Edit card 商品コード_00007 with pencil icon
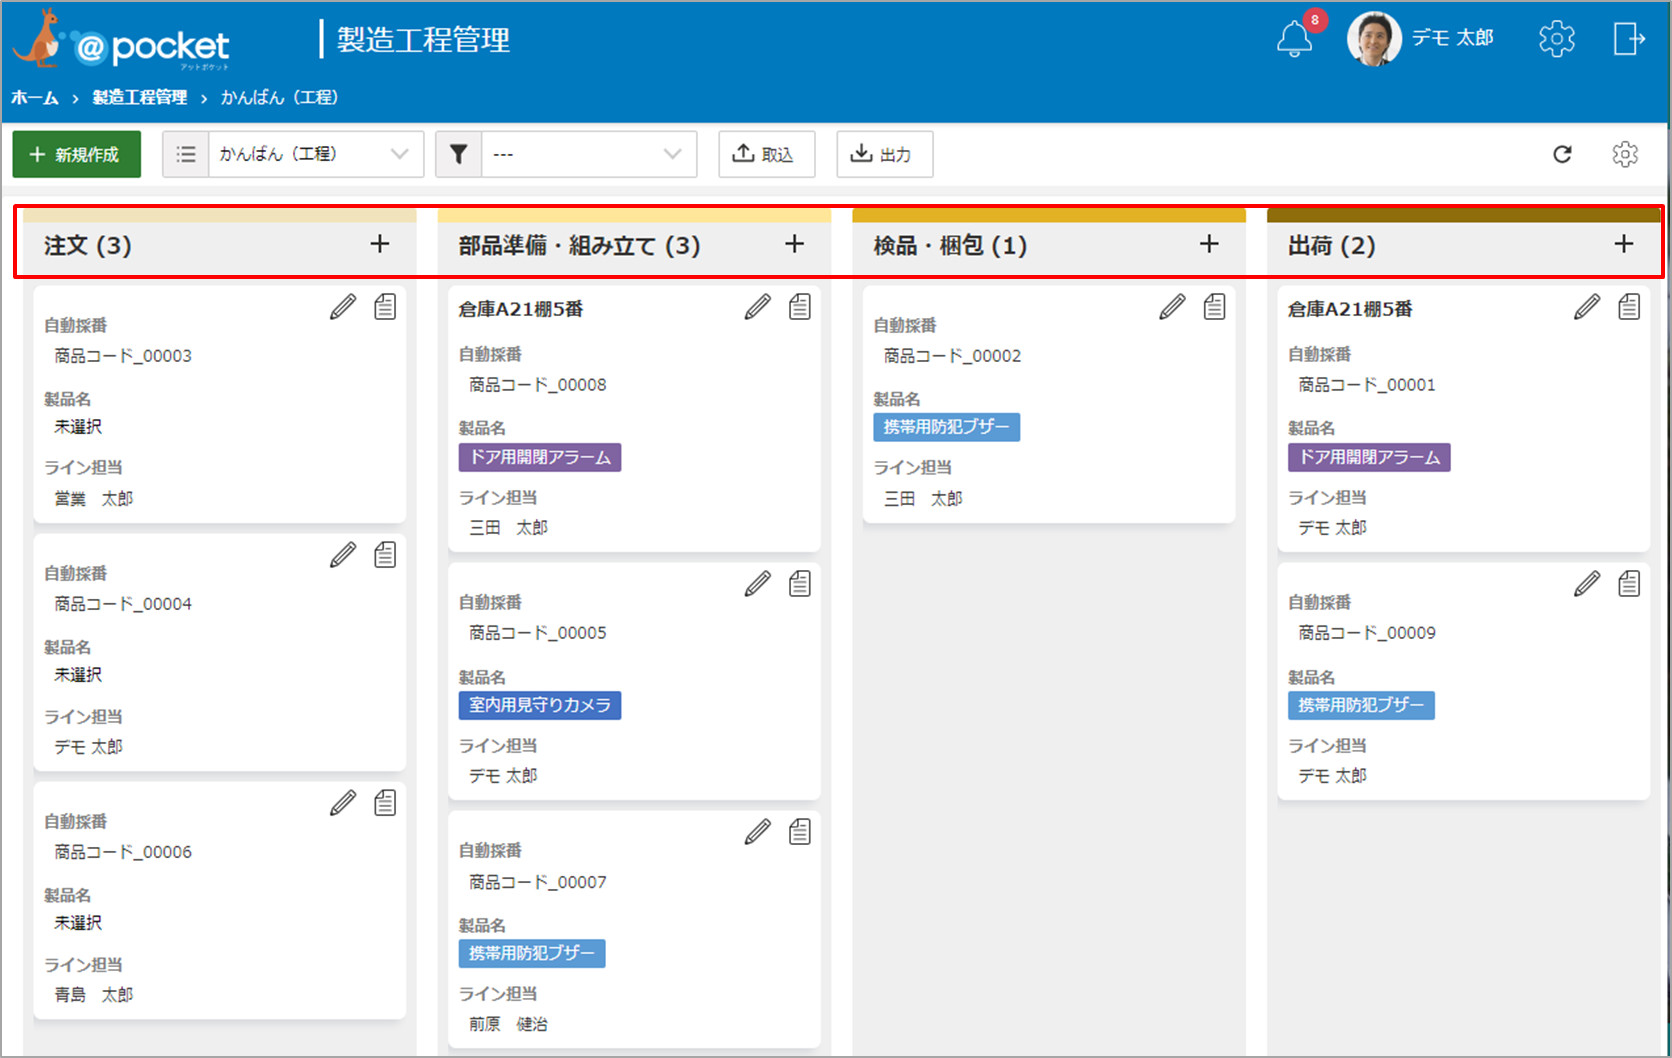The height and width of the screenshot is (1058, 1672). tap(758, 832)
